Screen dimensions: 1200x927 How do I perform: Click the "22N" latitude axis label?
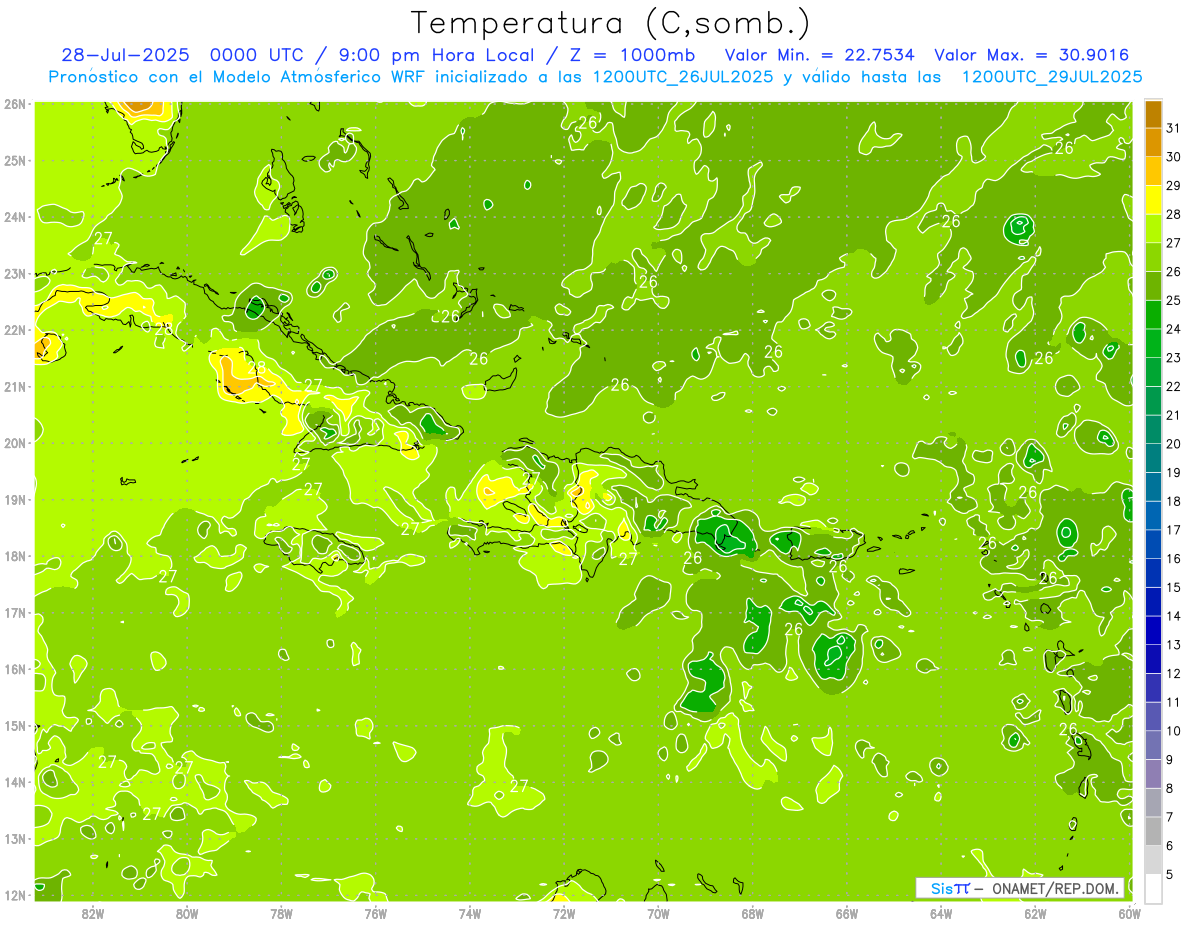pos(15,330)
